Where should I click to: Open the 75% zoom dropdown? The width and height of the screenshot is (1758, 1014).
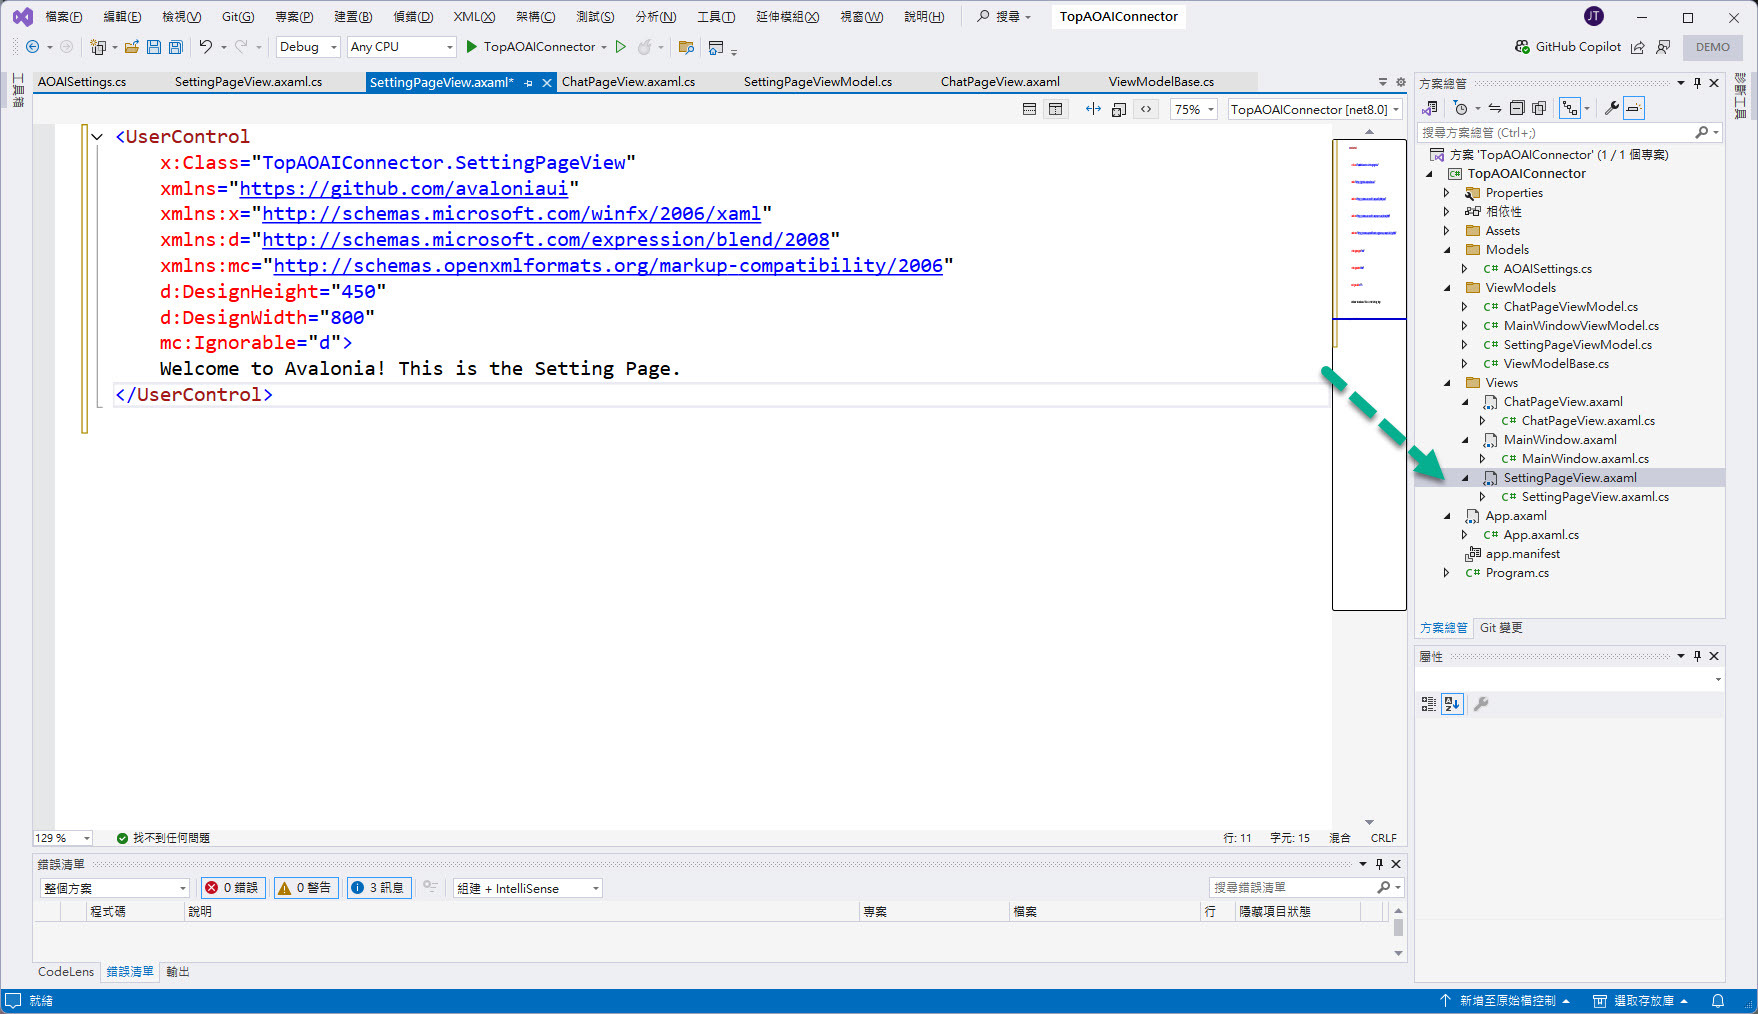pyautogui.click(x=1194, y=109)
